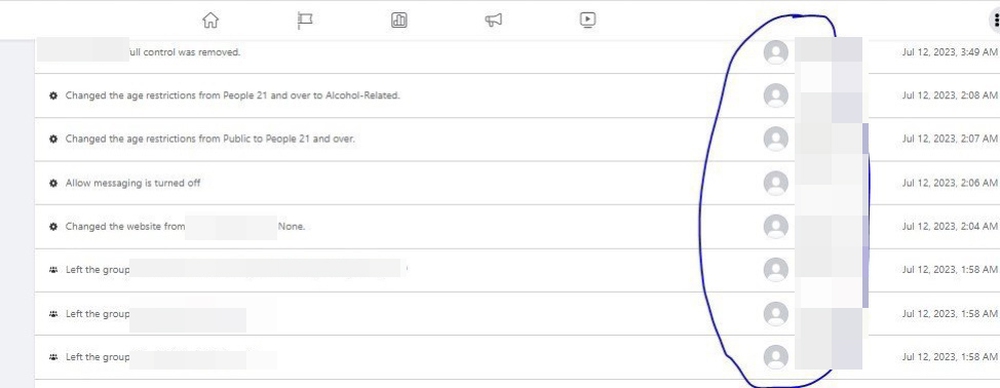The image size is (1000, 388).
Task: Click group icon on the 2:04 AM-following Left the group row
Action: (54, 270)
